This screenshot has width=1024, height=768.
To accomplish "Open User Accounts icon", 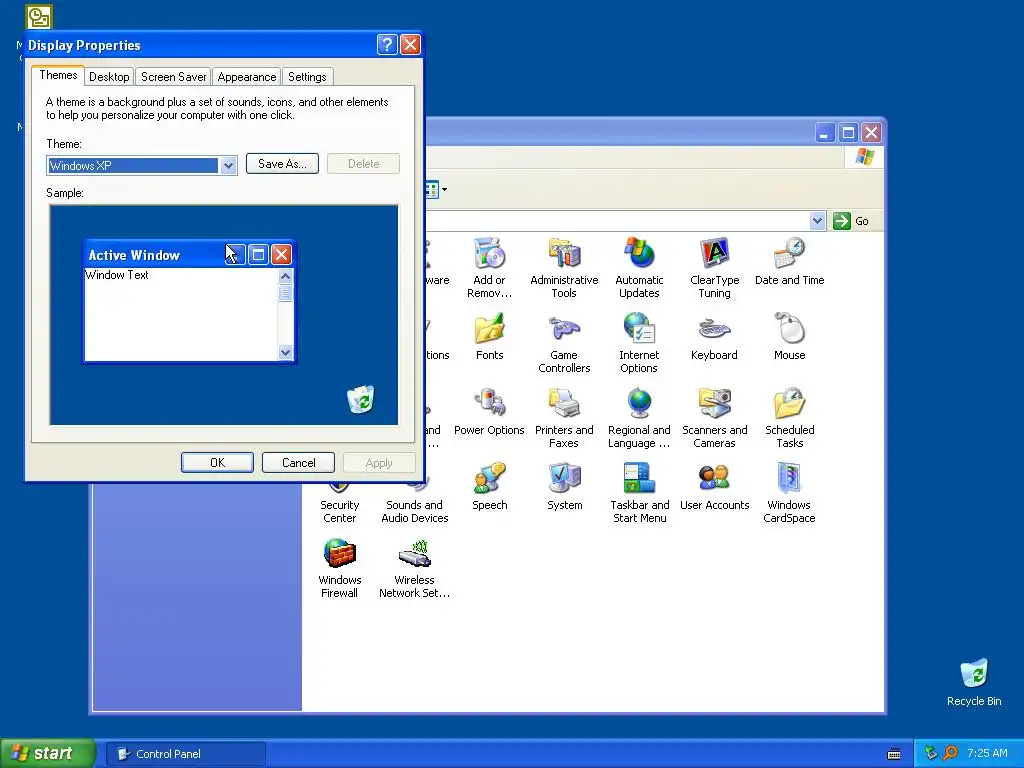I will (x=714, y=487).
